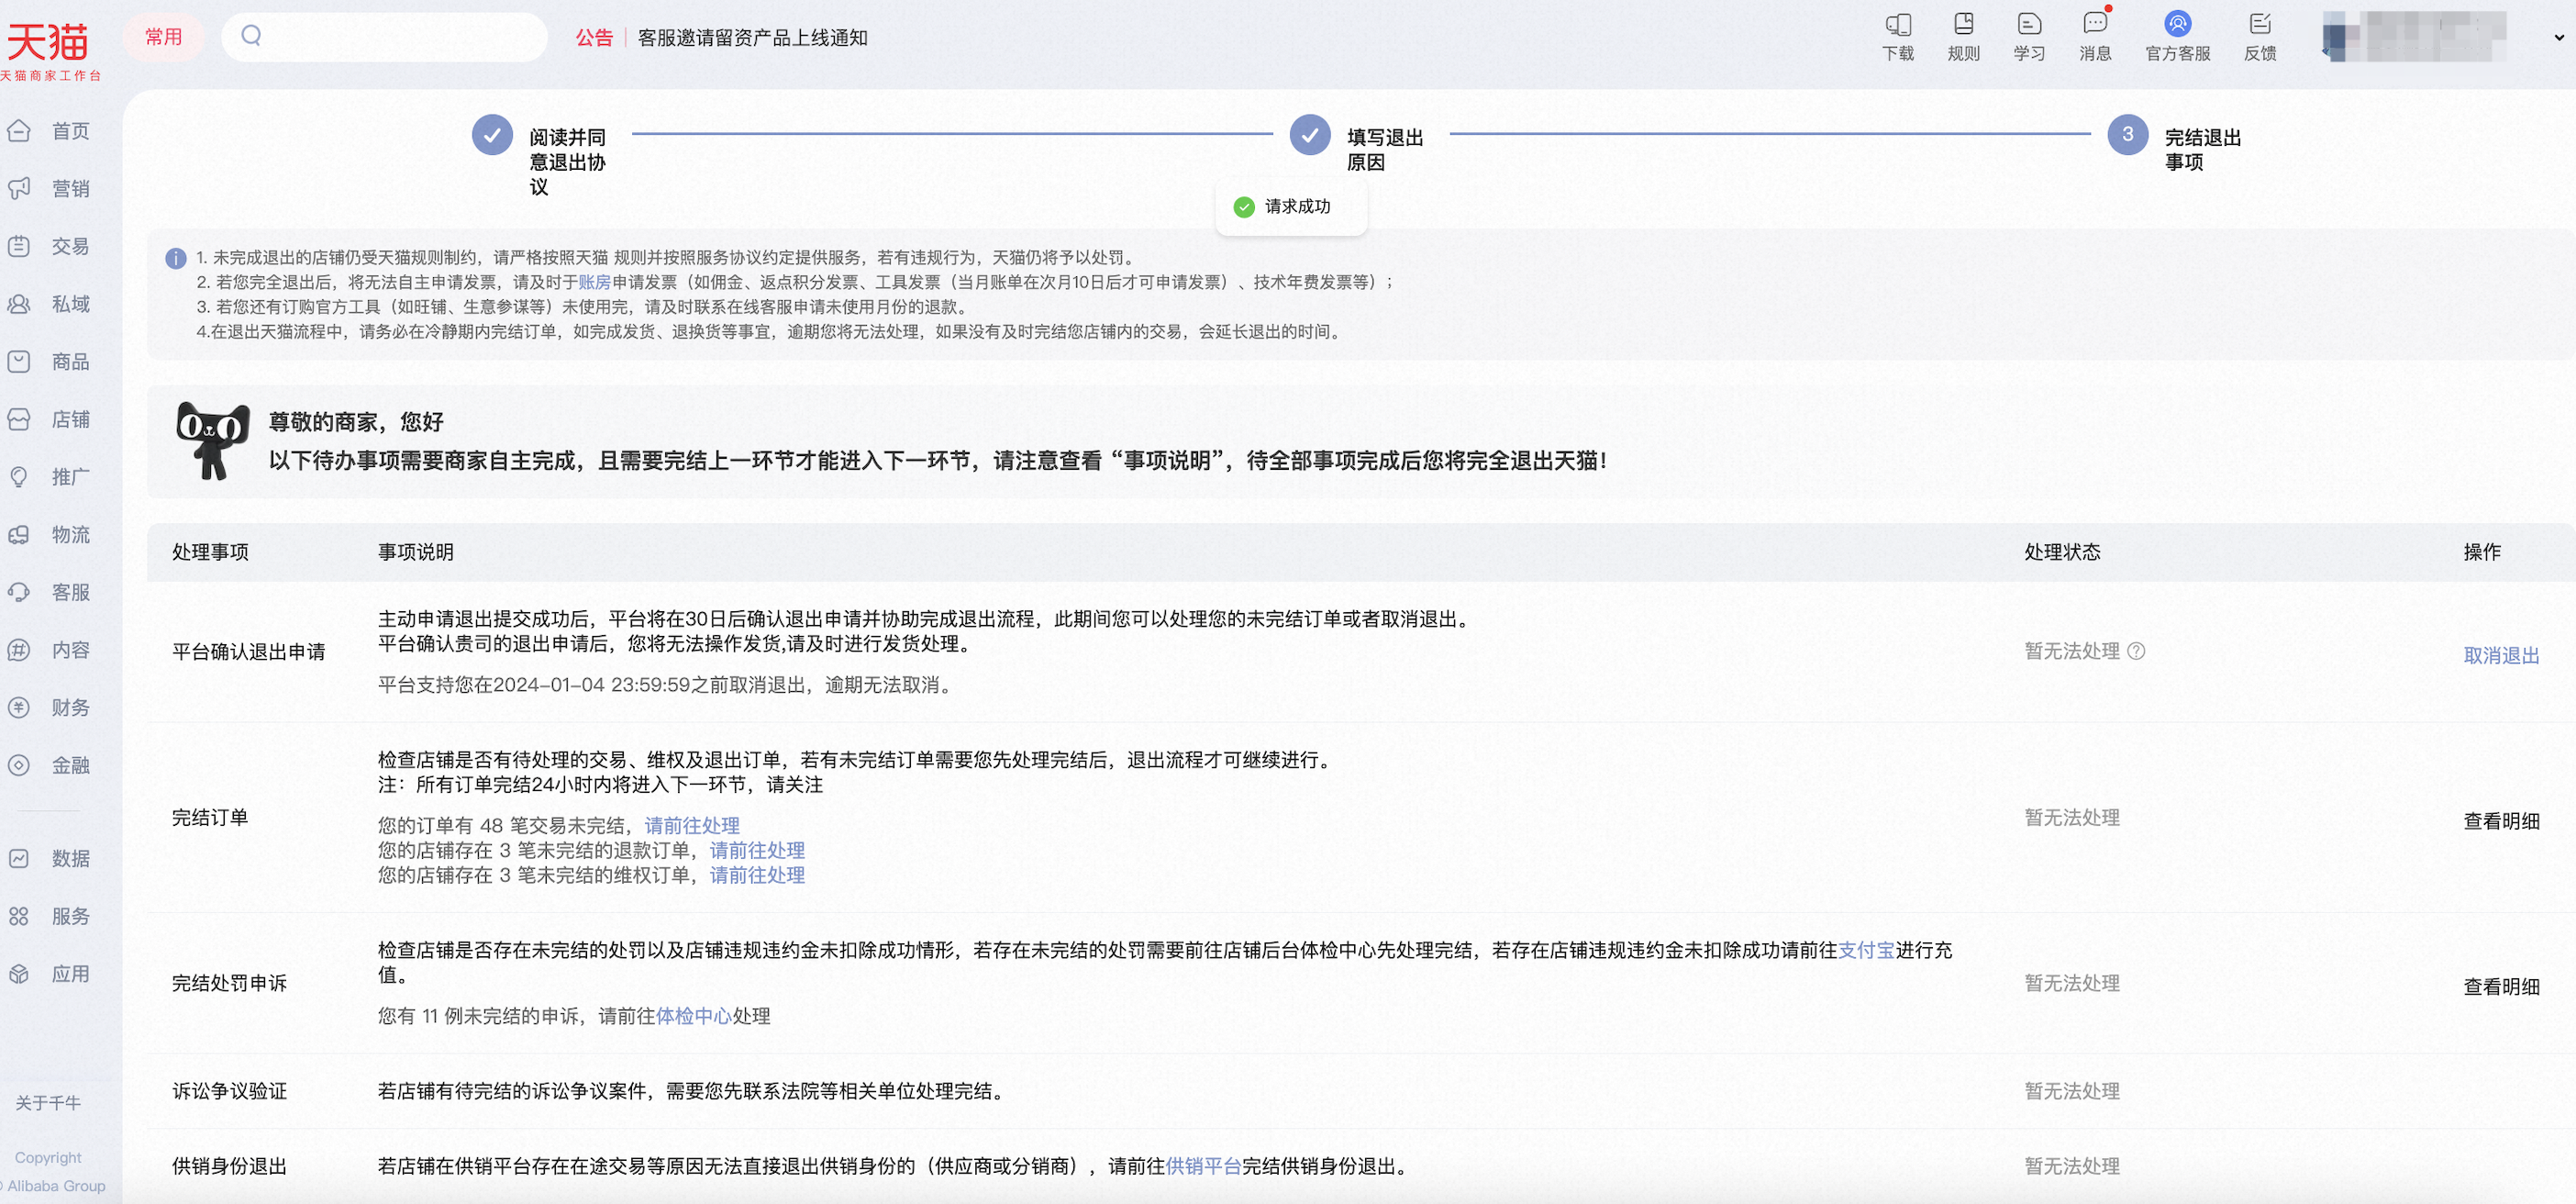Click the 关于千牛 footer link
2576x1204 pixels.
(48, 1103)
